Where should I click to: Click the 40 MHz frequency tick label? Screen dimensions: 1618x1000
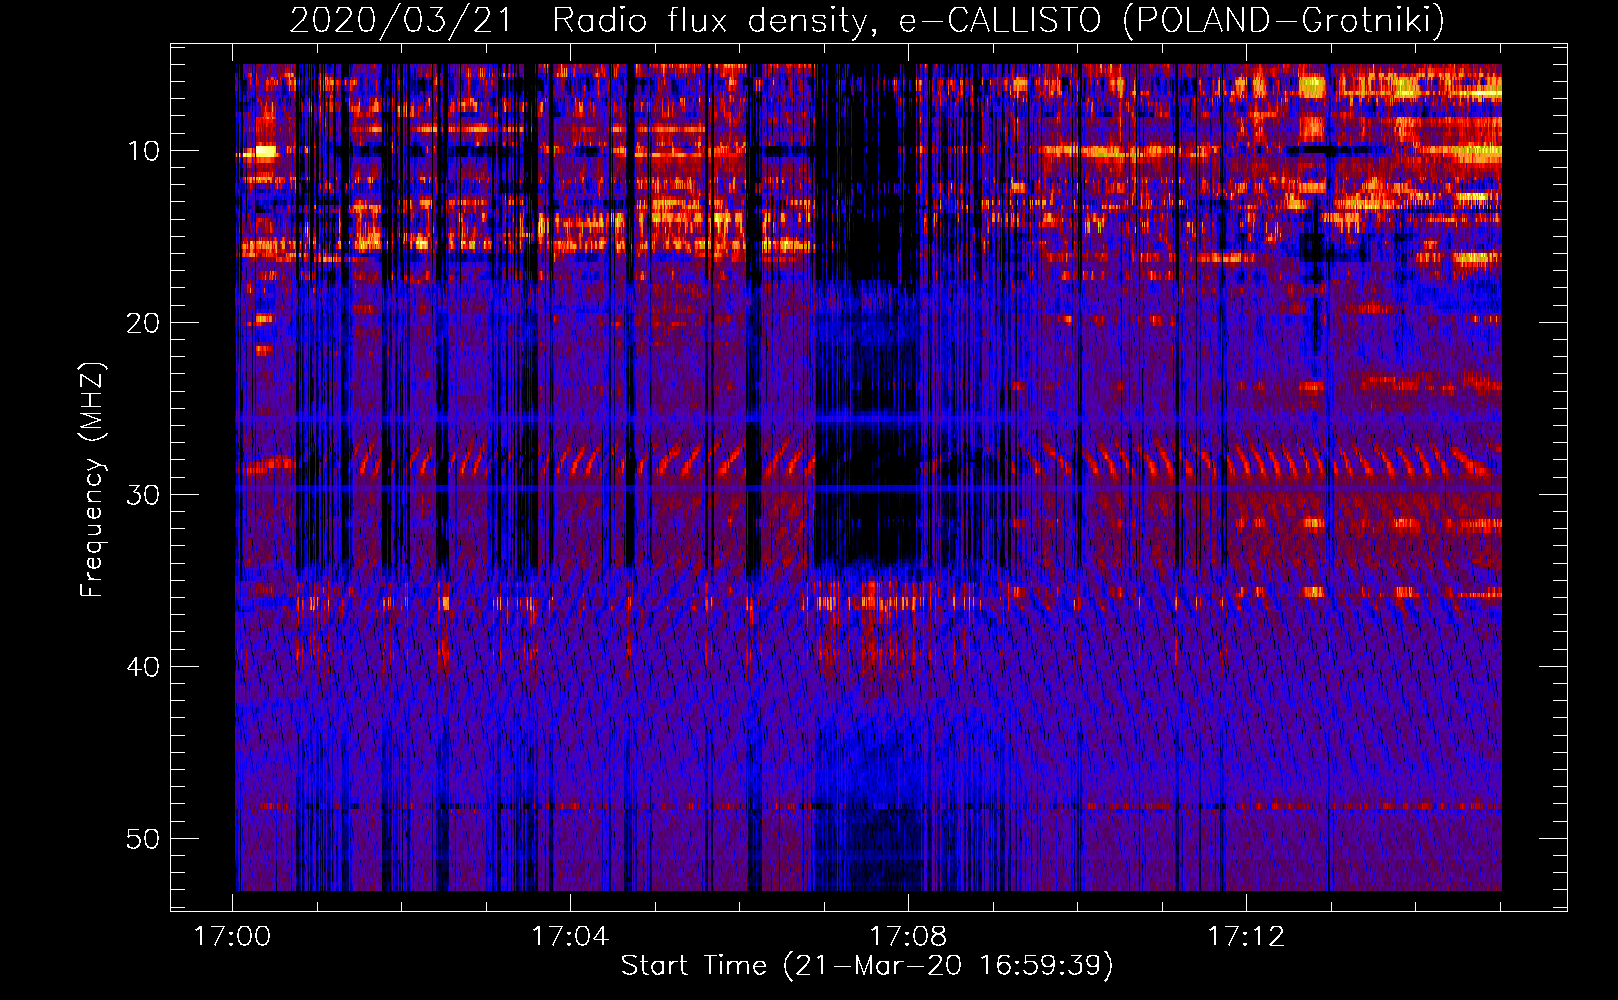(x=143, y=667)
